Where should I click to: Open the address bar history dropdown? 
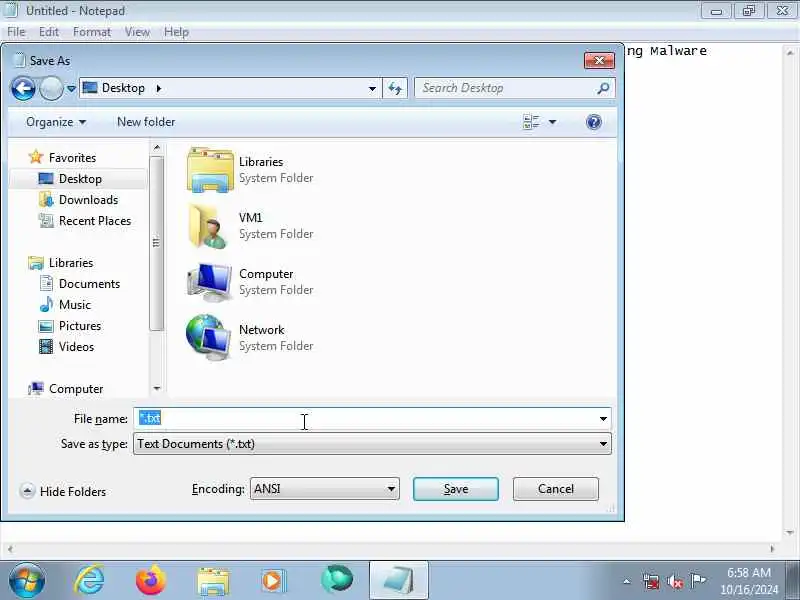coord(372,89)
